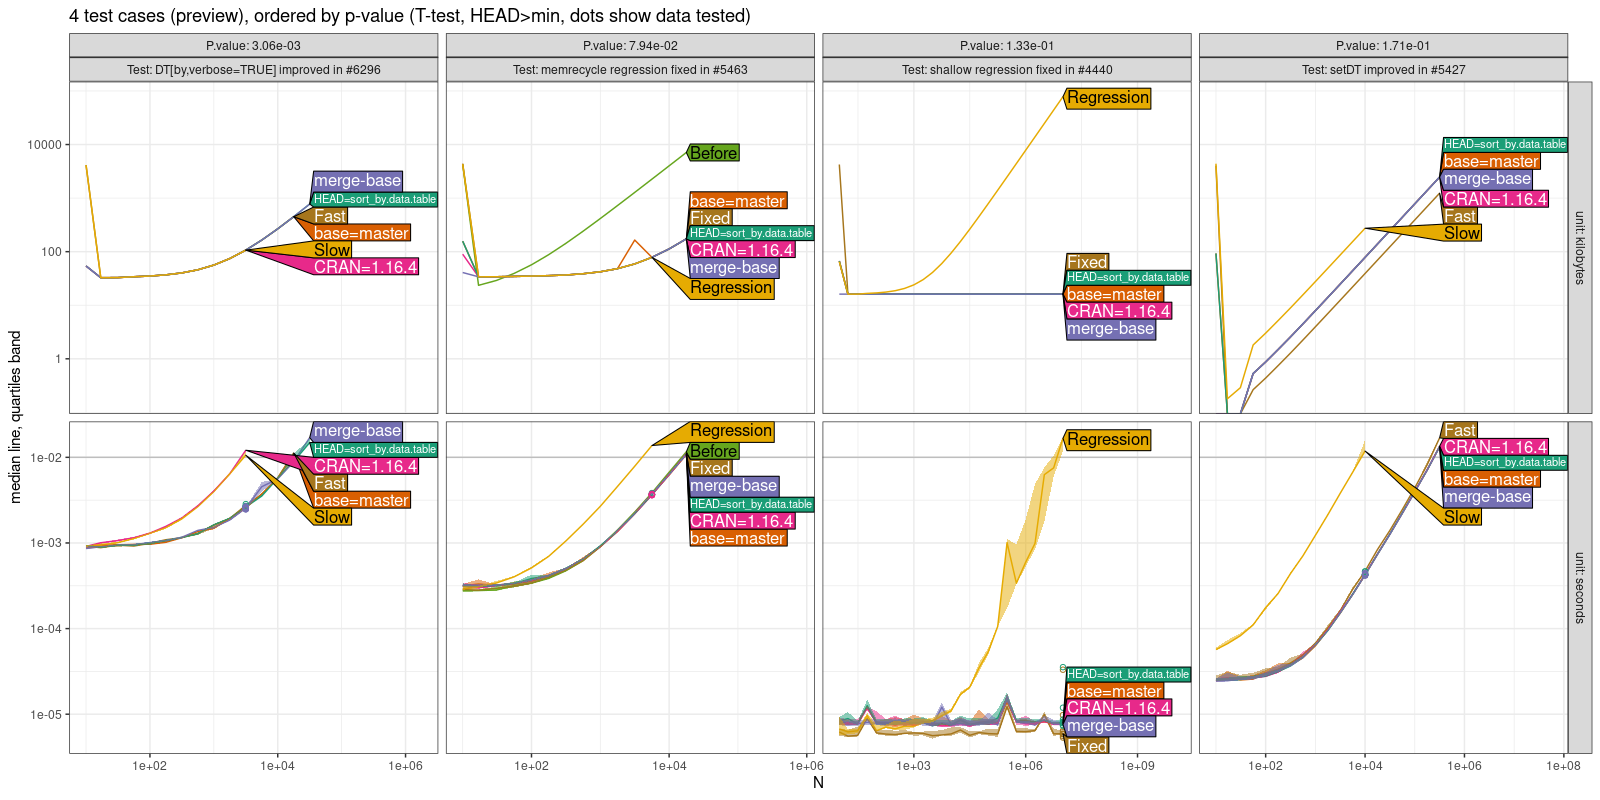Click 'CRAN=1.16.4' label in memrecycle seconds panel
The image size is (1600, 800).
pyautogui.click(x=742, y=521)
